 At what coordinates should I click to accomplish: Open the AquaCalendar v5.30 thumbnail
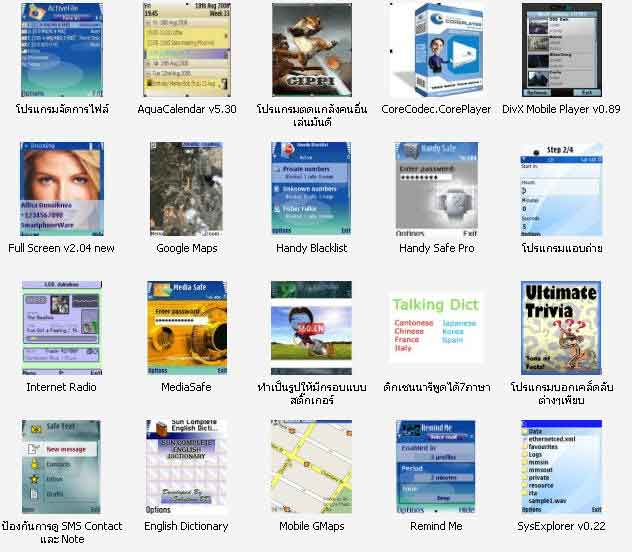coord(187,50)
